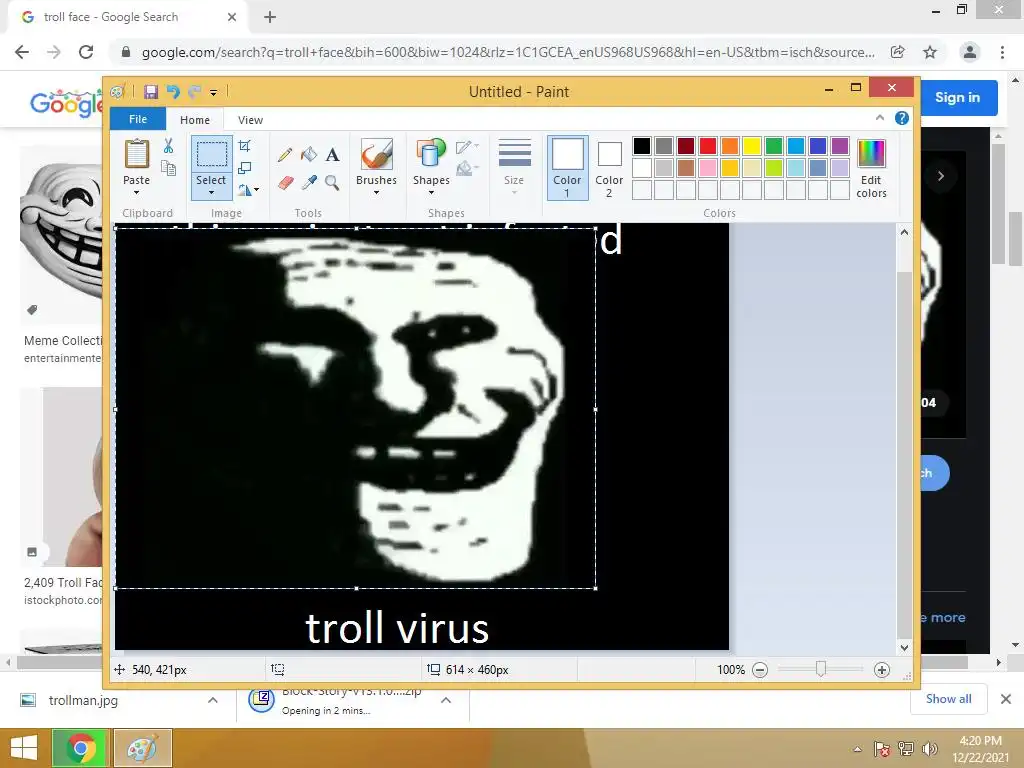Click Chrome reload page icon
1024x768 pixels.
tap(86, 52)
